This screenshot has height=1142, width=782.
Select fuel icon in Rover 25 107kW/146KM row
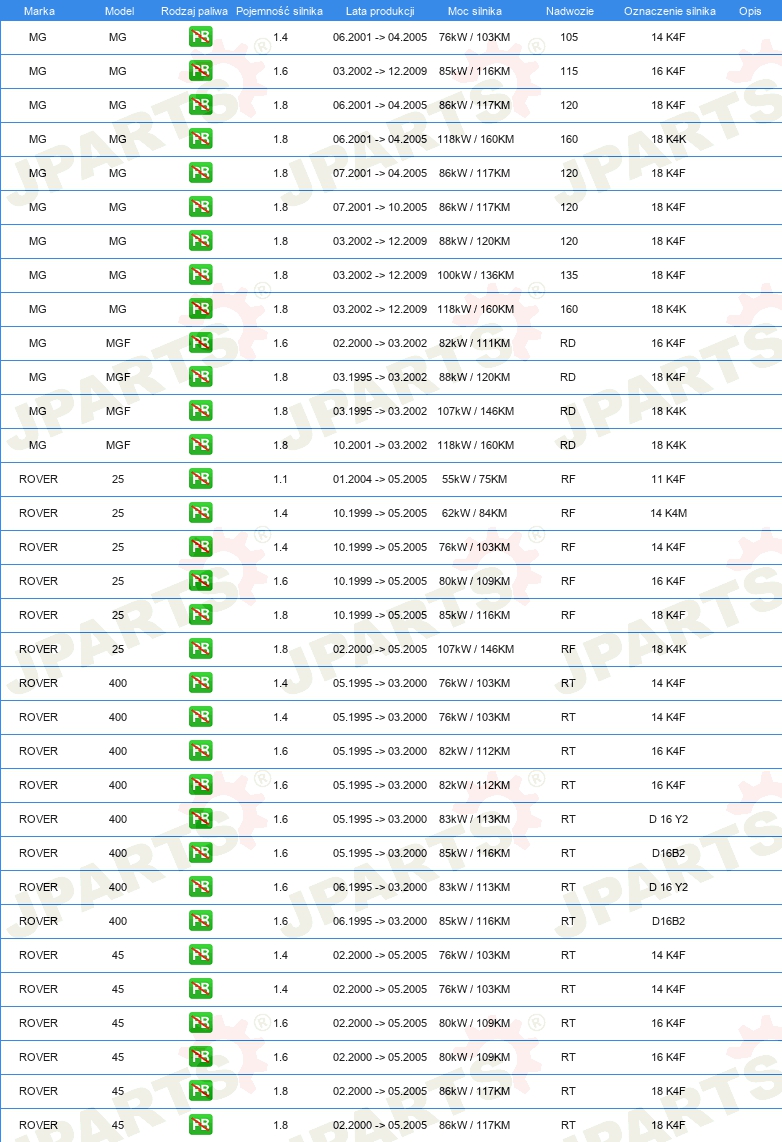pos(200,648)
